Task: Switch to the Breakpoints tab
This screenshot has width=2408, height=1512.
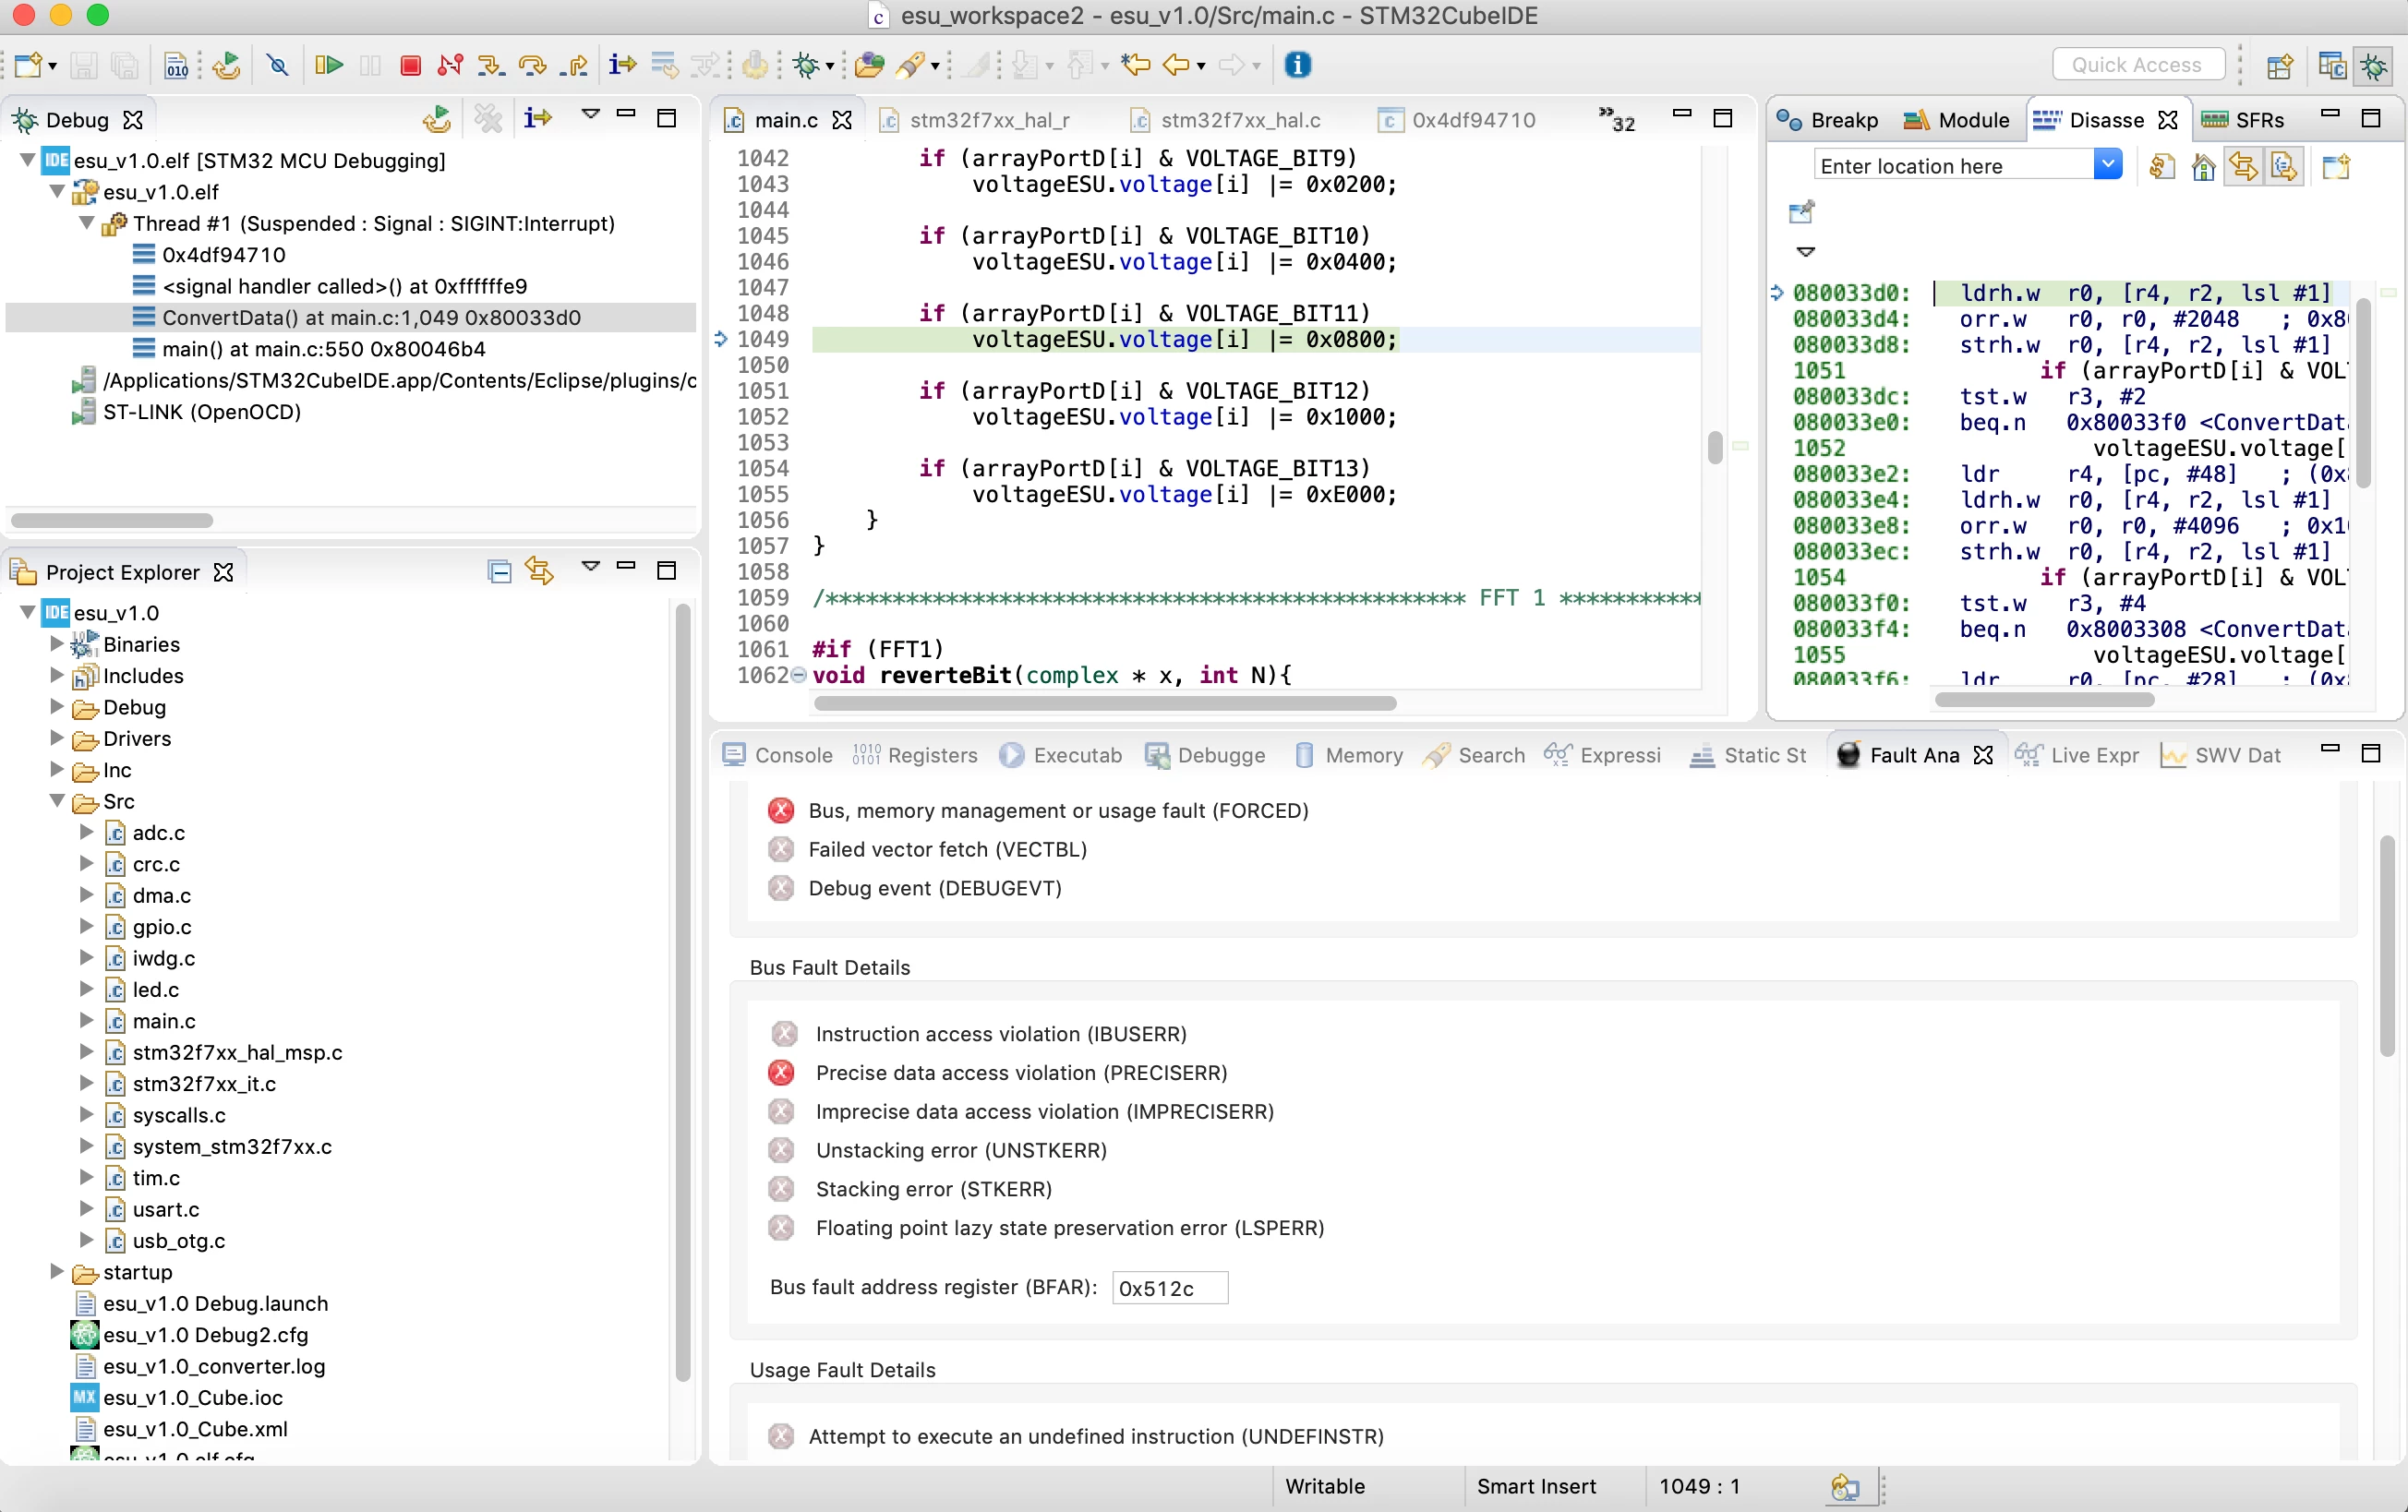Action: tap(1827, 120)
